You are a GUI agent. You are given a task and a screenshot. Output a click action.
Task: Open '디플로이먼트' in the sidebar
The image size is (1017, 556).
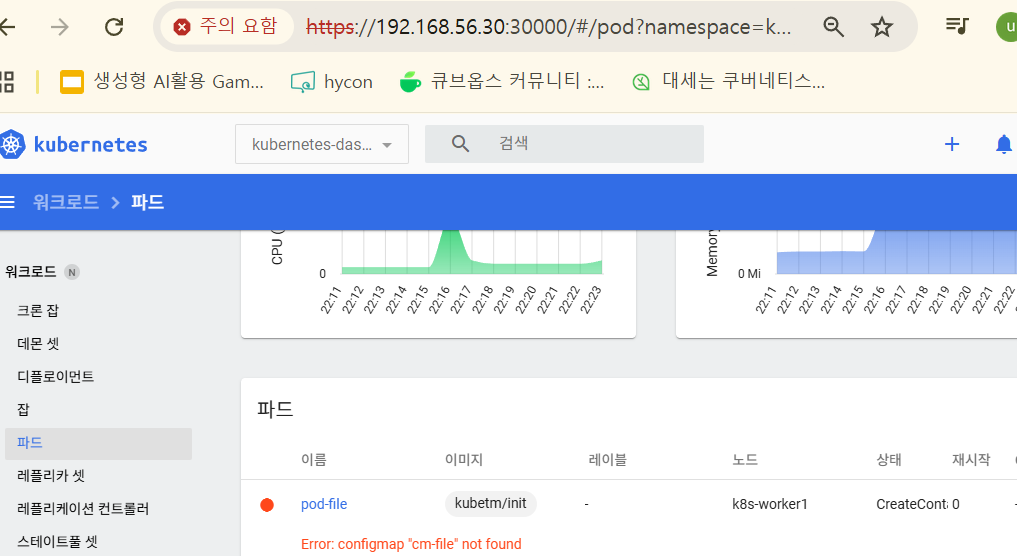point(56,377)
